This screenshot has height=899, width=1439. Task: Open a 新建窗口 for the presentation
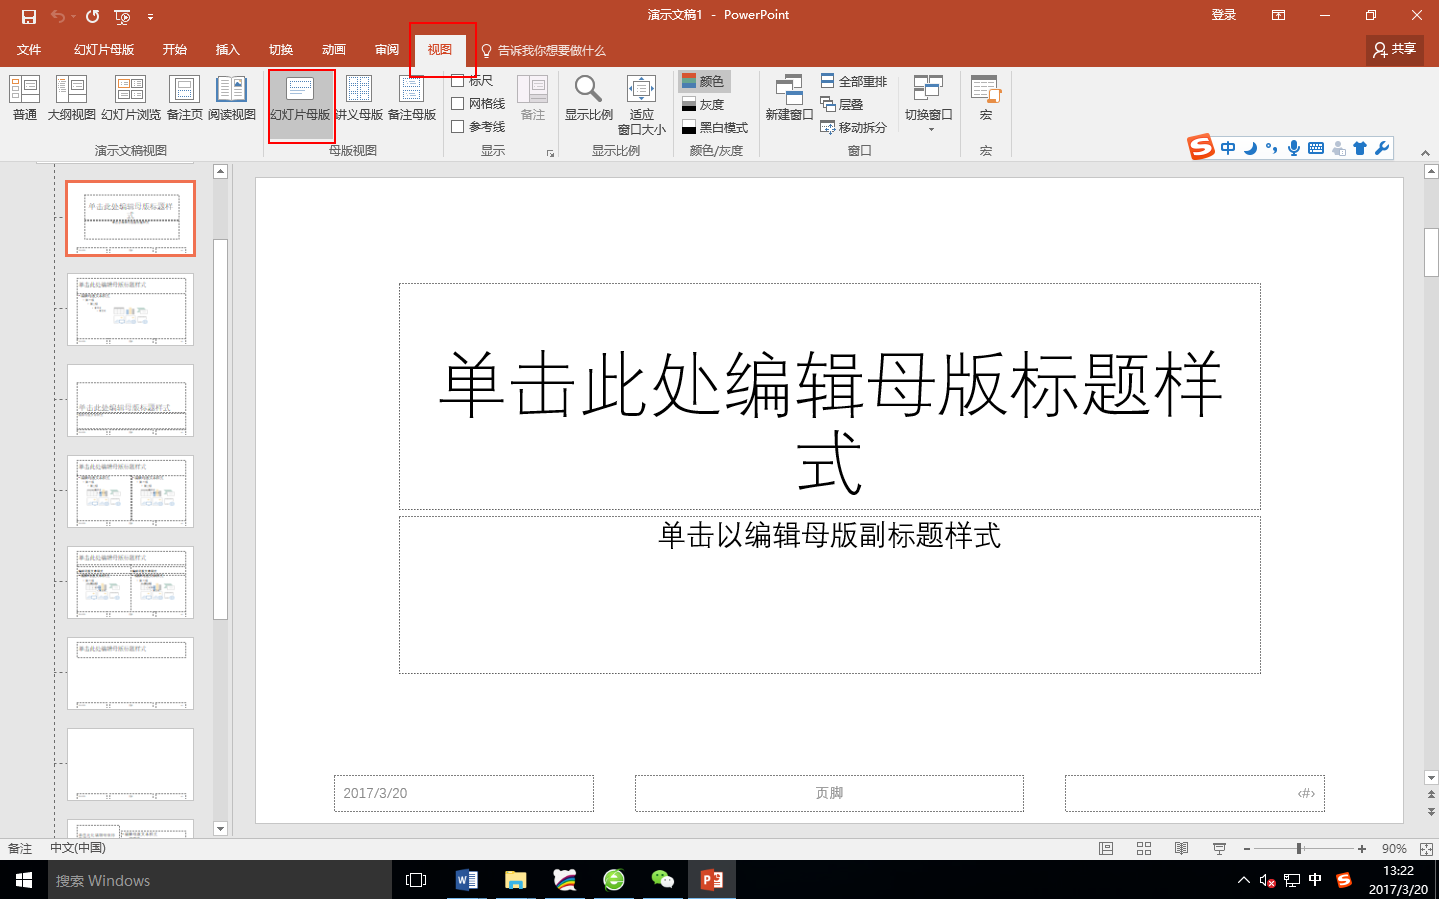[x=789, y=100]
